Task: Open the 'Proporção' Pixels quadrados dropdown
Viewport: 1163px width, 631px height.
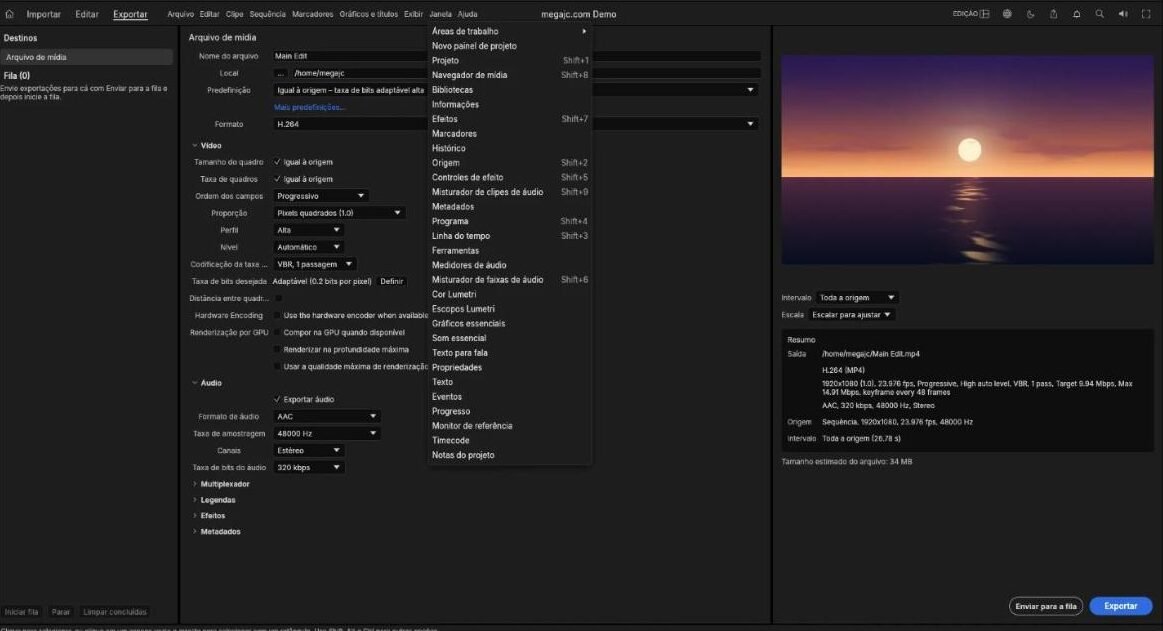Action: pos(338,213)
